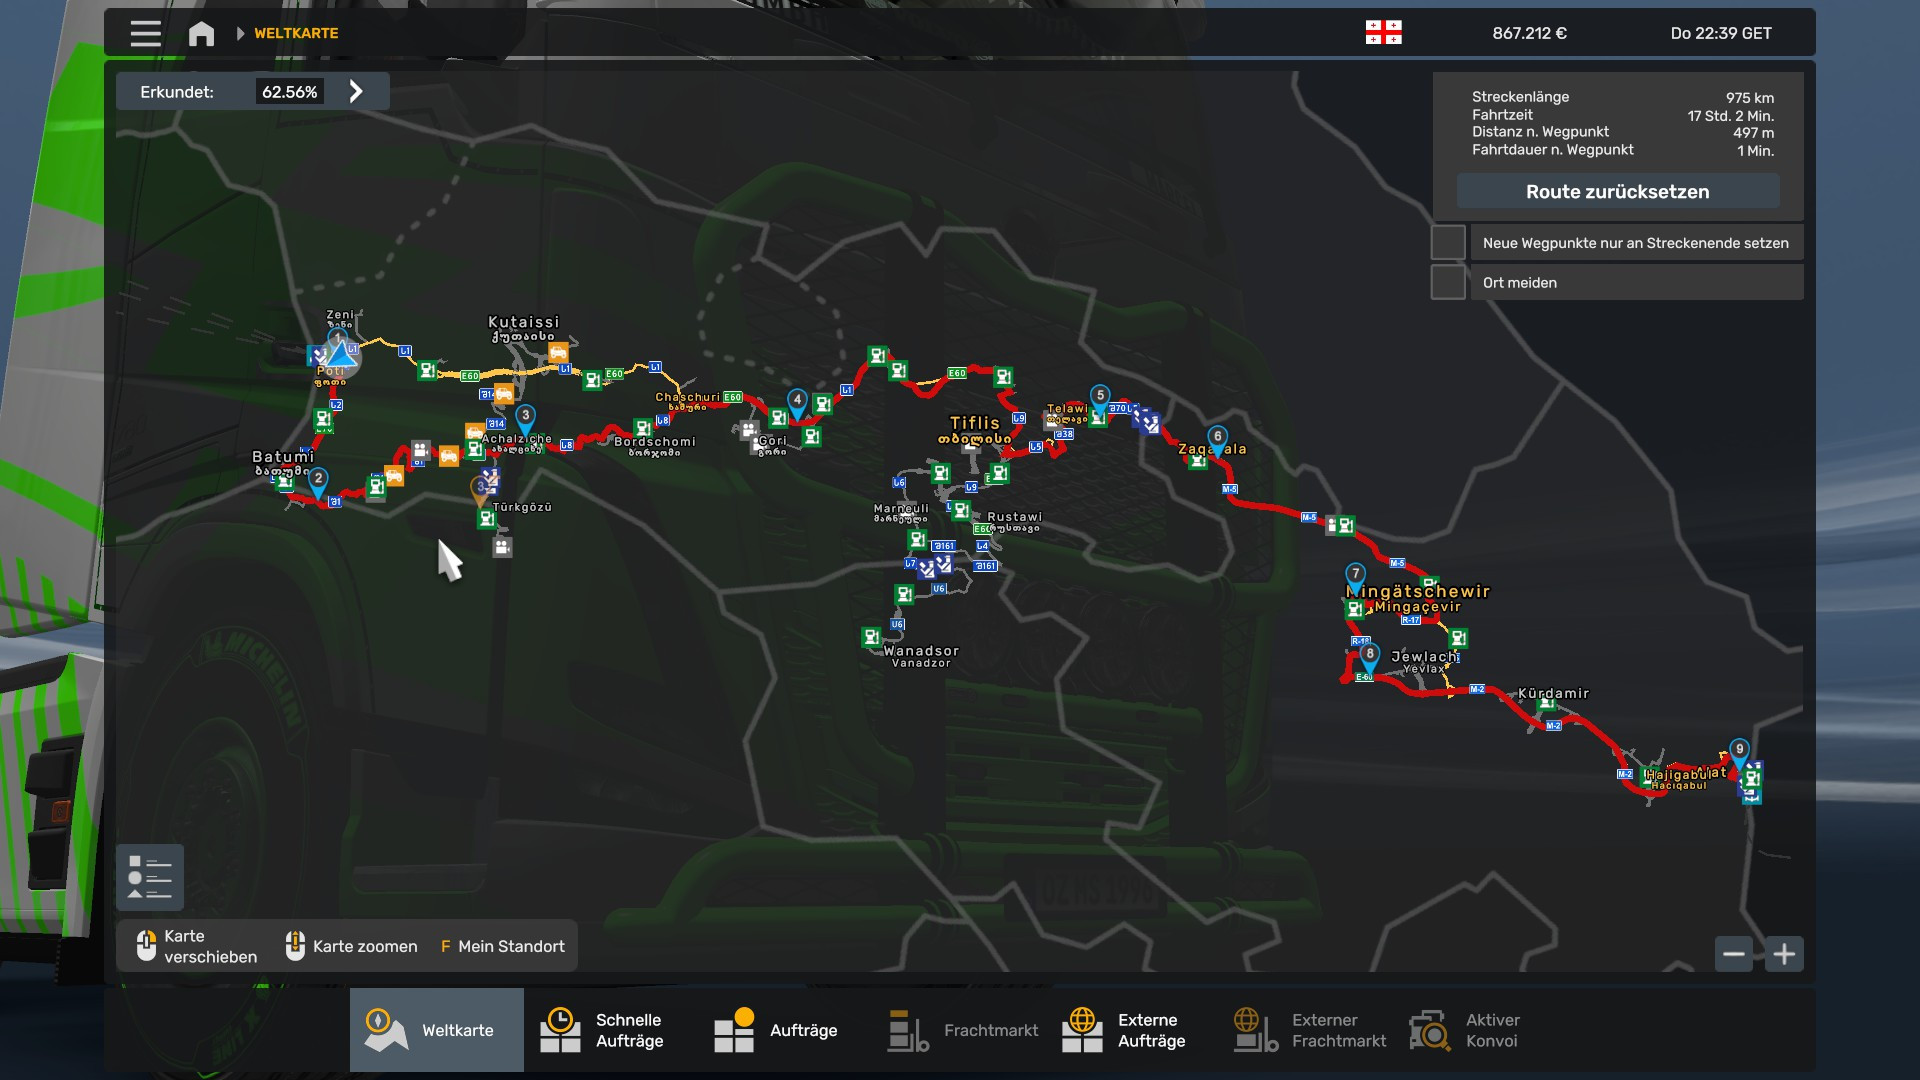Viewport: 1920px width, 1080px height.
Task: Switch to the Weltkarte tab
Action: (437, 1030)
